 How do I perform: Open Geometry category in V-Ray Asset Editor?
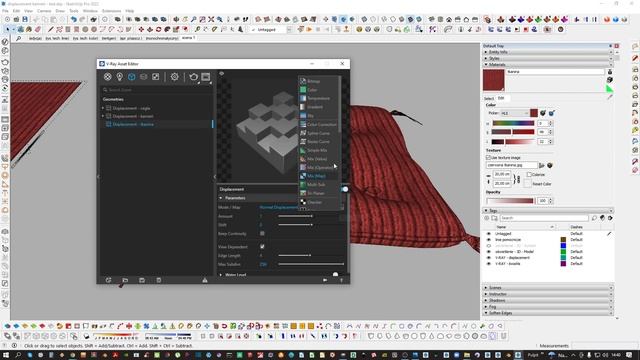click(x=131, y=77)
